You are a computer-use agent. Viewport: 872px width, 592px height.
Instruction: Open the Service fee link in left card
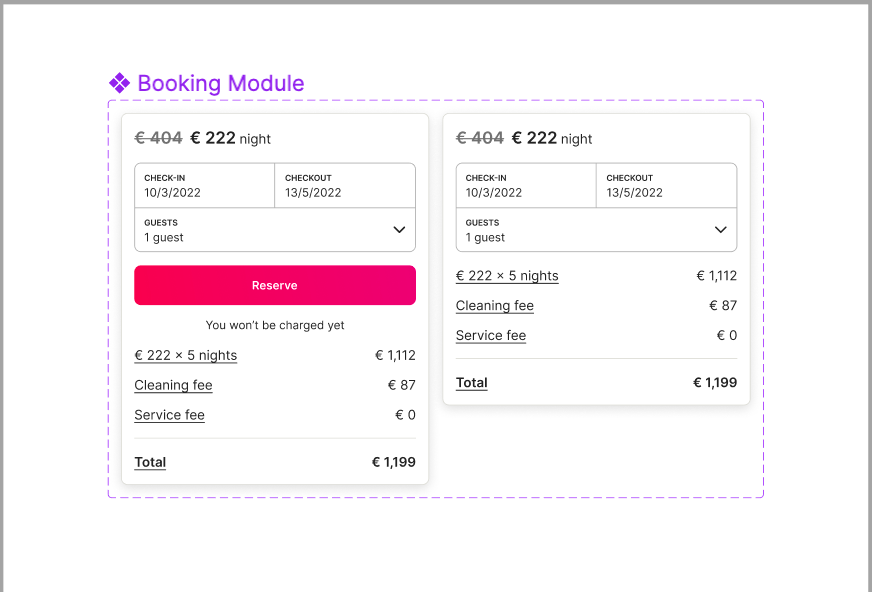tap(170, 415)
